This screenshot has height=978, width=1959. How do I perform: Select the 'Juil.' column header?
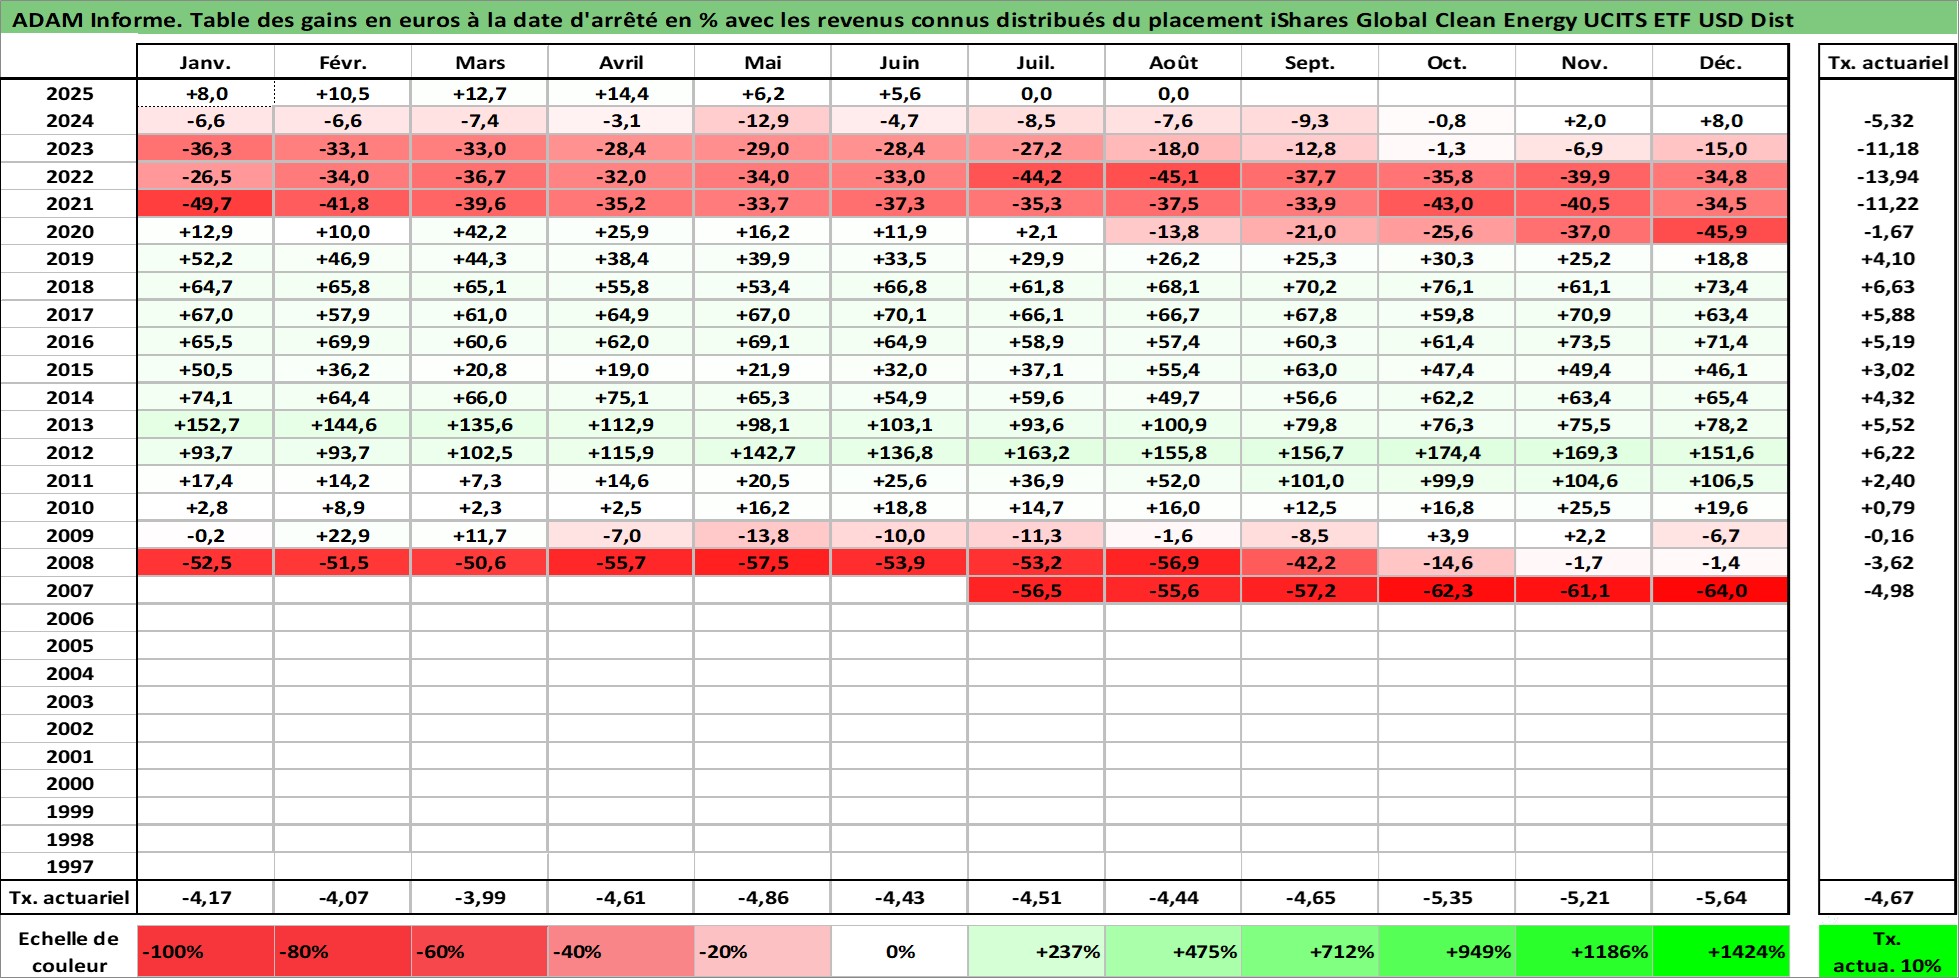(1036, 62)
